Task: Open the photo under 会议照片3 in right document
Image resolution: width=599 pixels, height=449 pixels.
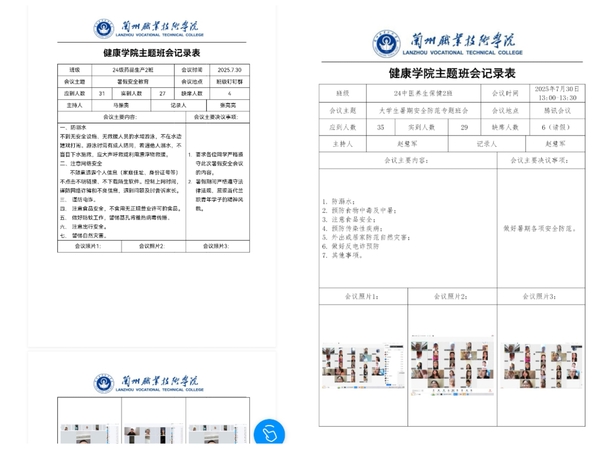Action: tap(541, 365)
